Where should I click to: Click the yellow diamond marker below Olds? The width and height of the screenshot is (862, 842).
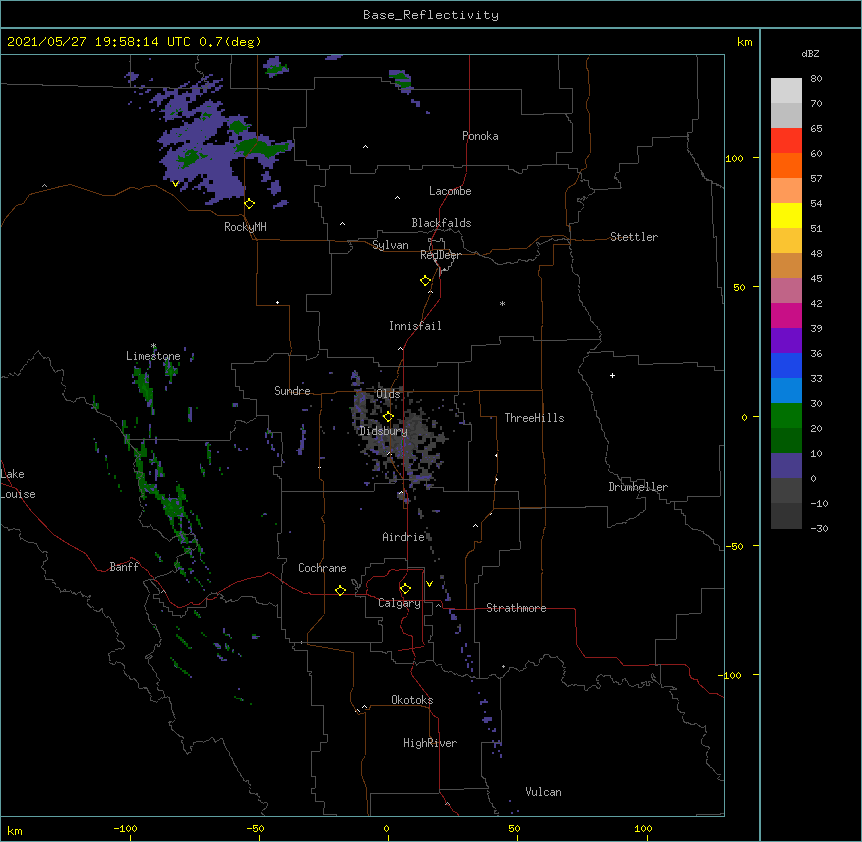pos(388,417)
